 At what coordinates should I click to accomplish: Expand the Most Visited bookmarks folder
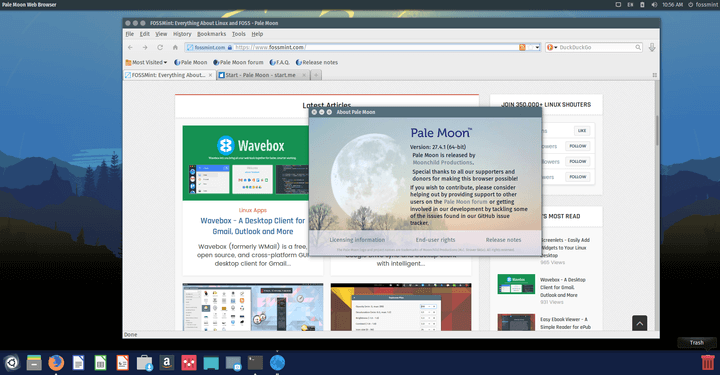coord(146,62)
